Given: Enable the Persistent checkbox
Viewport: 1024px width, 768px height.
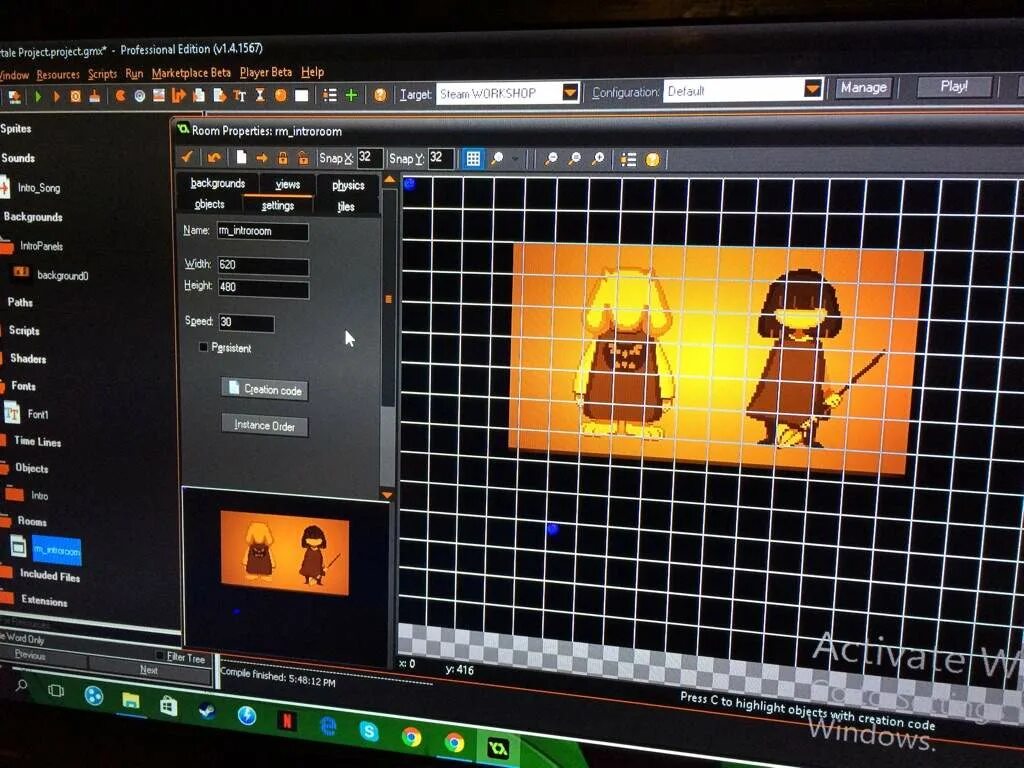Looking at the screenshot, I should [203, 347].
